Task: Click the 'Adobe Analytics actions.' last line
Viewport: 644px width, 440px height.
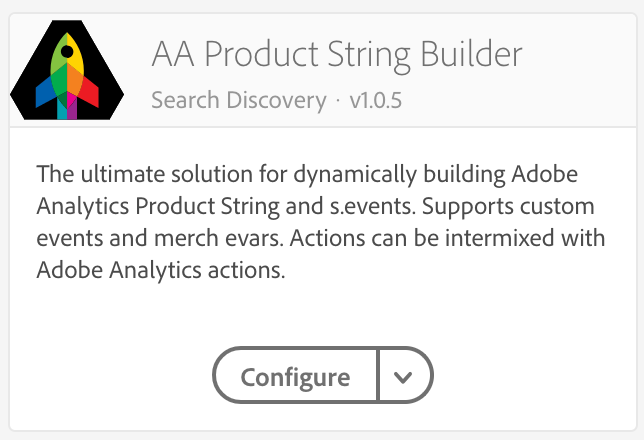Action: coord(161,270)
